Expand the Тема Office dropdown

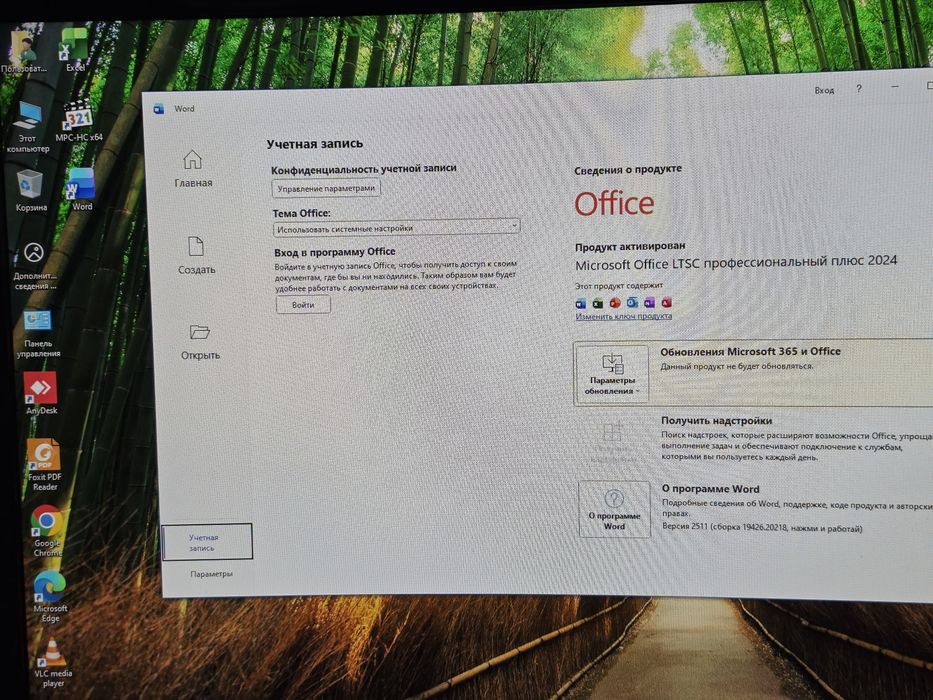point(396,227)
